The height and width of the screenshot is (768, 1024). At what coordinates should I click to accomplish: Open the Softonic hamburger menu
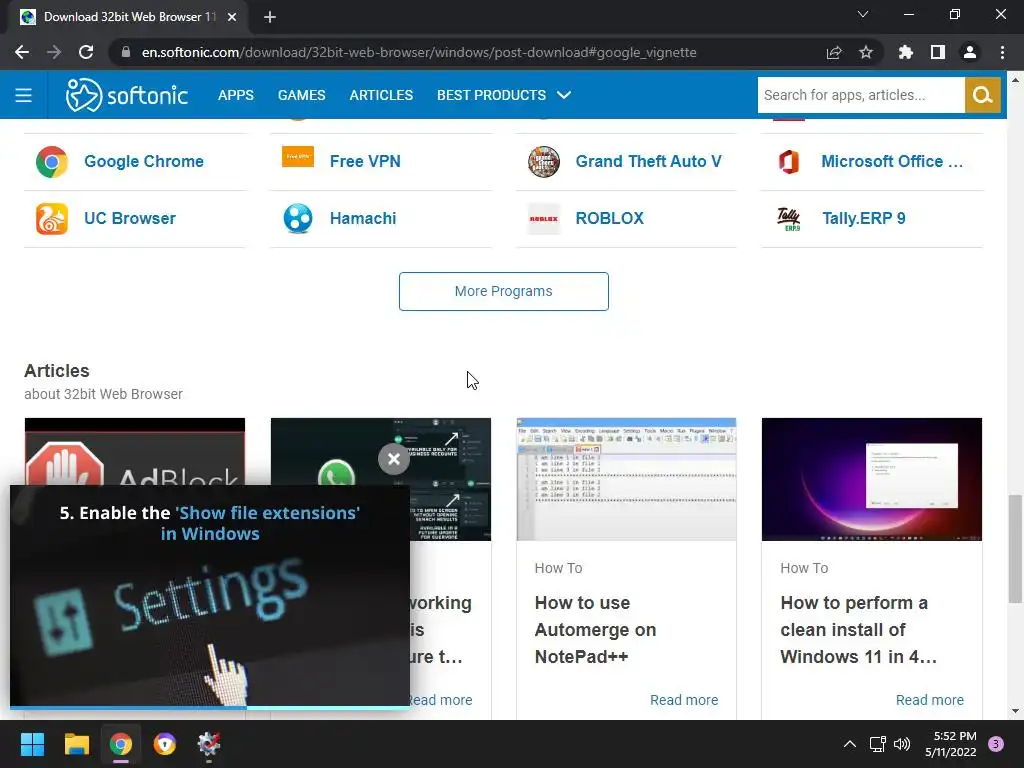pos(24,95)
